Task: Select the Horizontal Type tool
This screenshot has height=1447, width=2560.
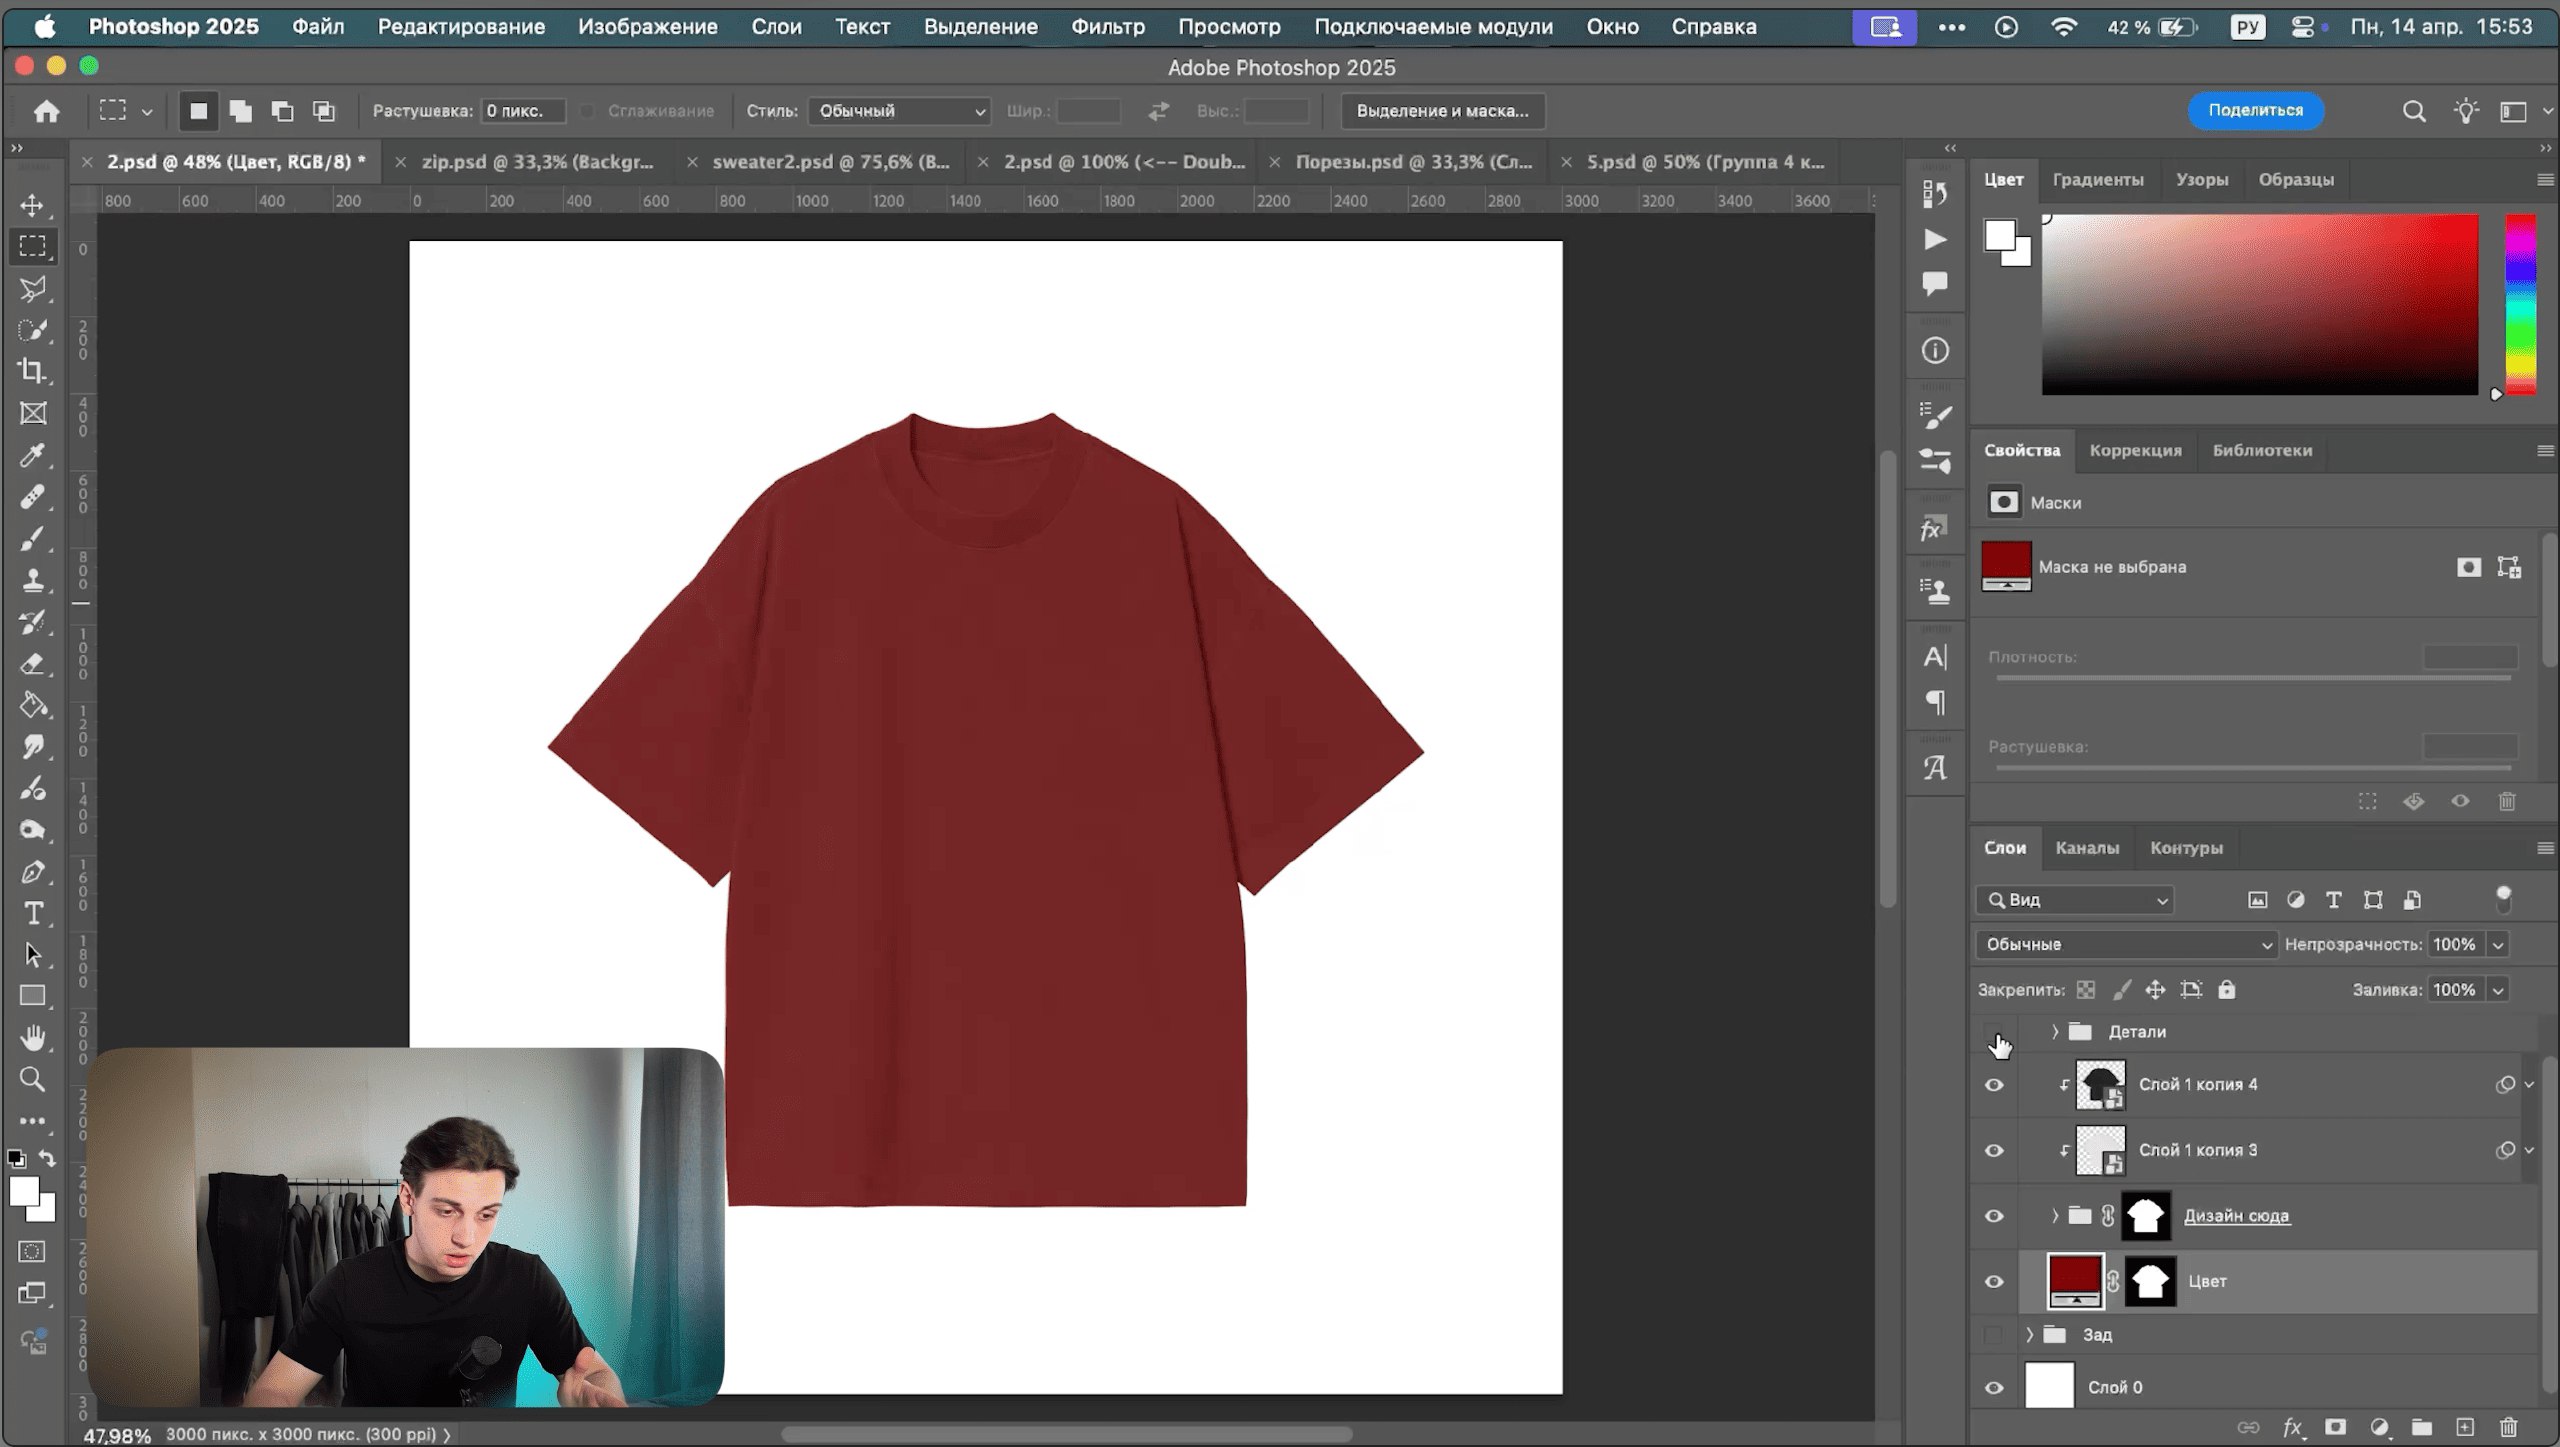Action: click(x=32, y=913)
